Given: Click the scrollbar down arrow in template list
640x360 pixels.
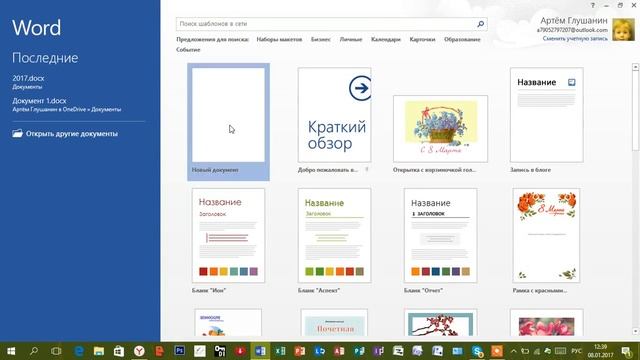Looking at the screenshot, I should pyautogui.click(x=635, y=331).
